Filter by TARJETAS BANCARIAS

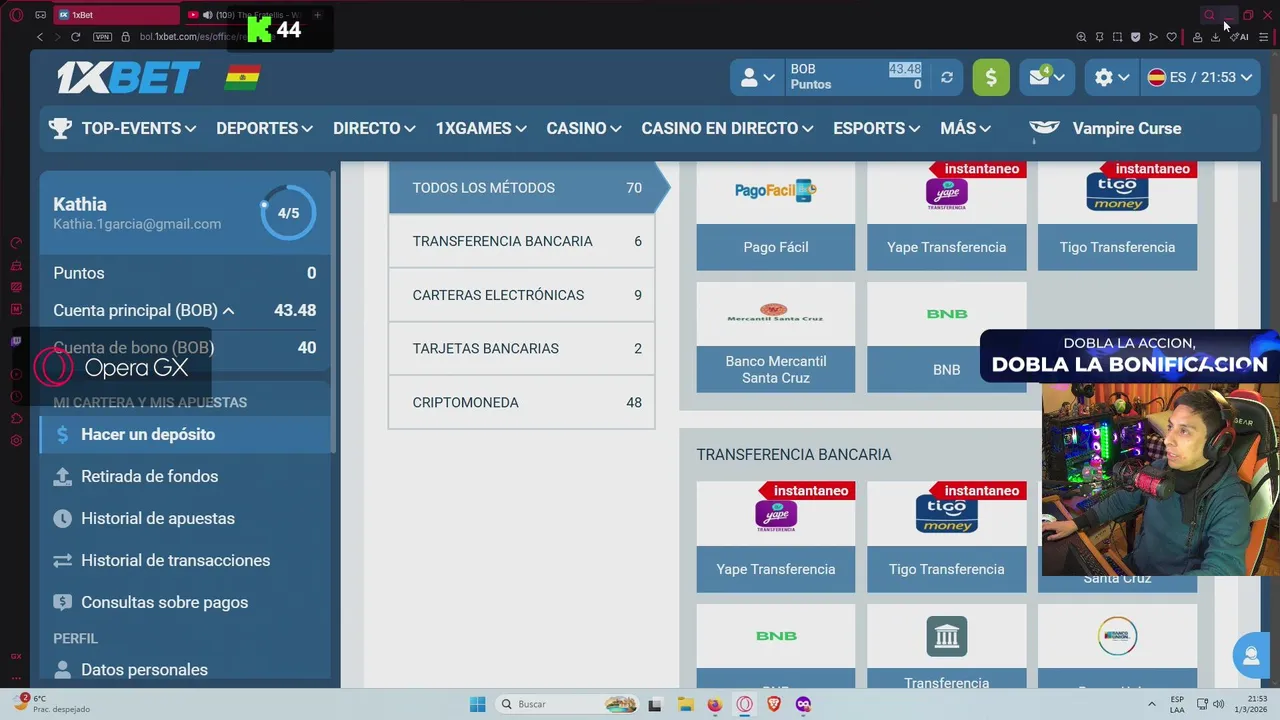(x=521, y=348)
